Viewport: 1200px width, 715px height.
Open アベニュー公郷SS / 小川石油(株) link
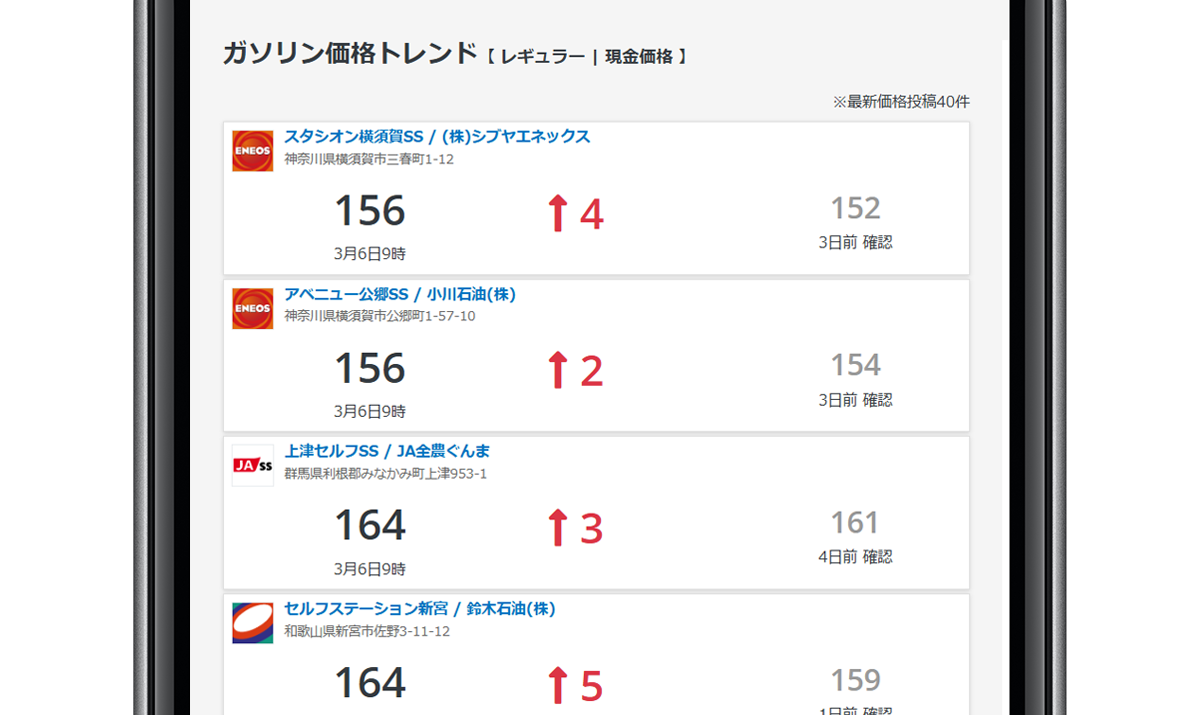[400, 295]
